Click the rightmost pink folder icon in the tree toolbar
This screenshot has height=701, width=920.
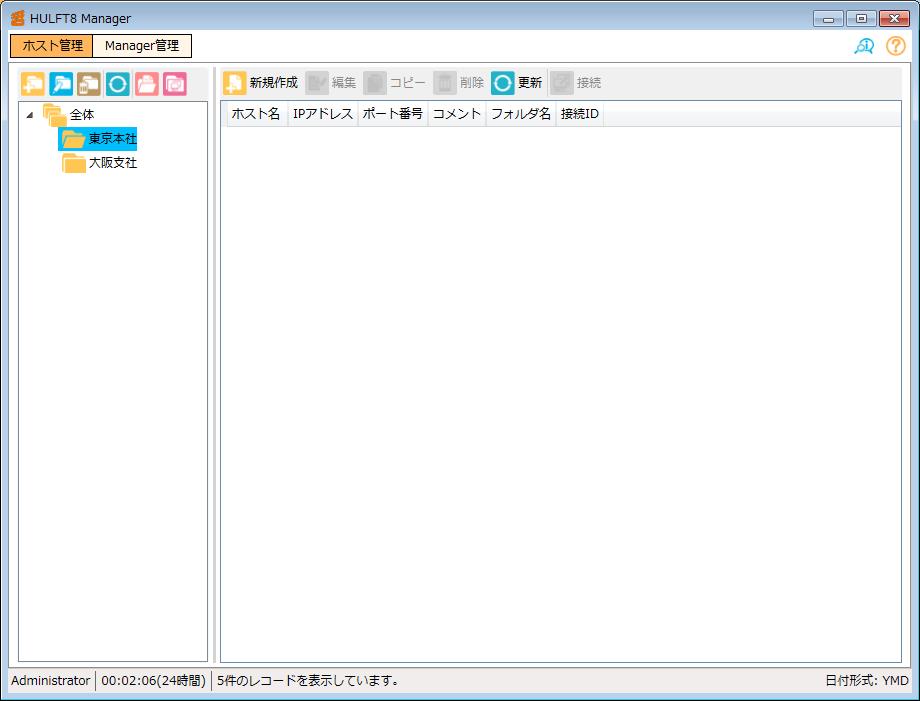pos(175,84)
